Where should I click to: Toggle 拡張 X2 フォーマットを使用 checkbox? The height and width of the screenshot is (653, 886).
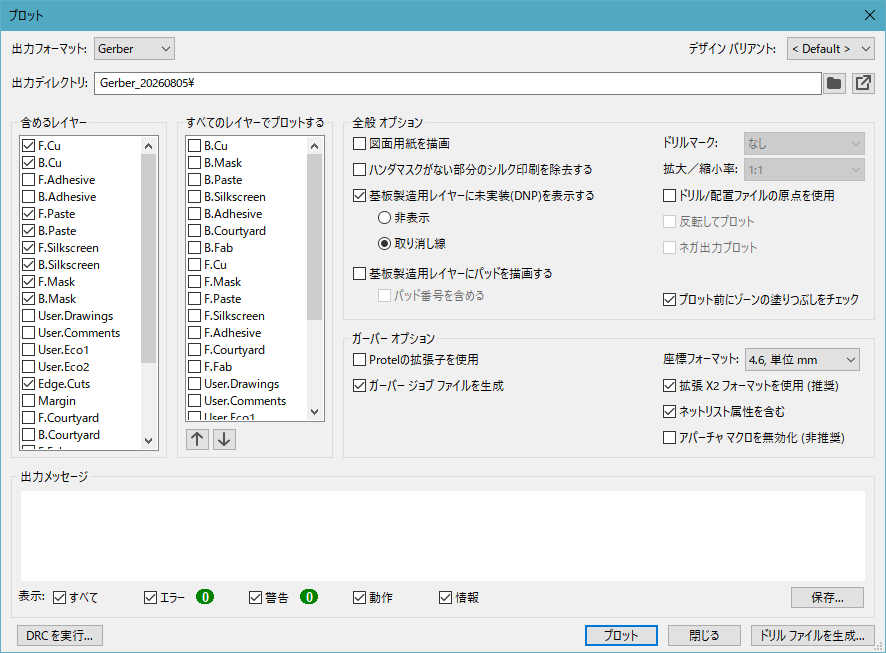(x=670, y=385)
